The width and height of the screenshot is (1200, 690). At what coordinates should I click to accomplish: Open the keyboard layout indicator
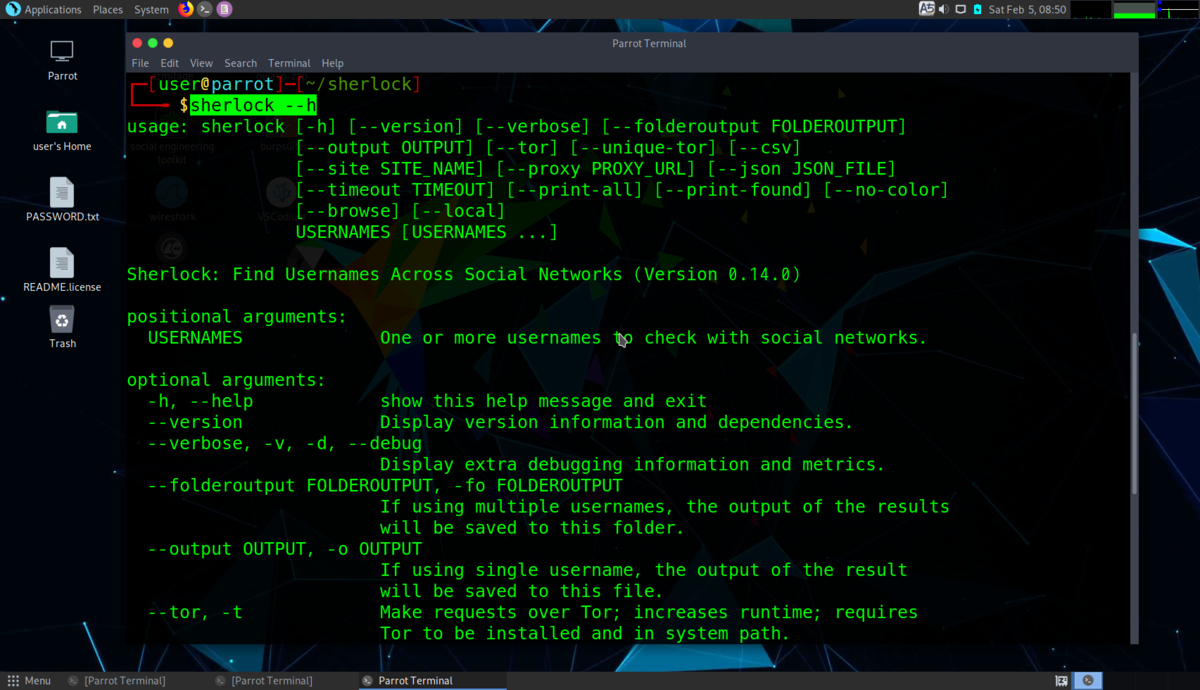tap(927, 9)
